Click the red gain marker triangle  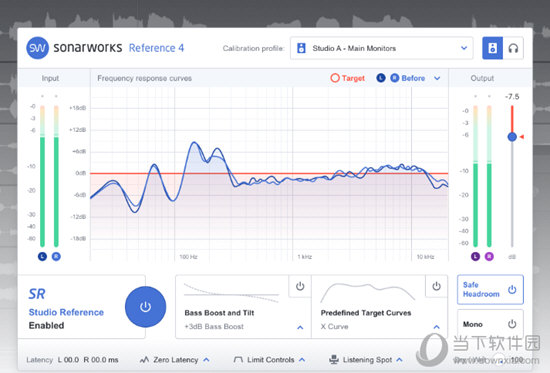(522, 137)
